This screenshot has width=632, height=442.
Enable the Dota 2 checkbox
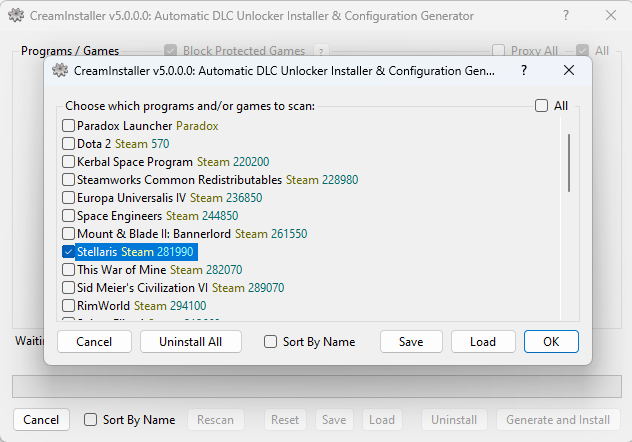pos(69,144)
